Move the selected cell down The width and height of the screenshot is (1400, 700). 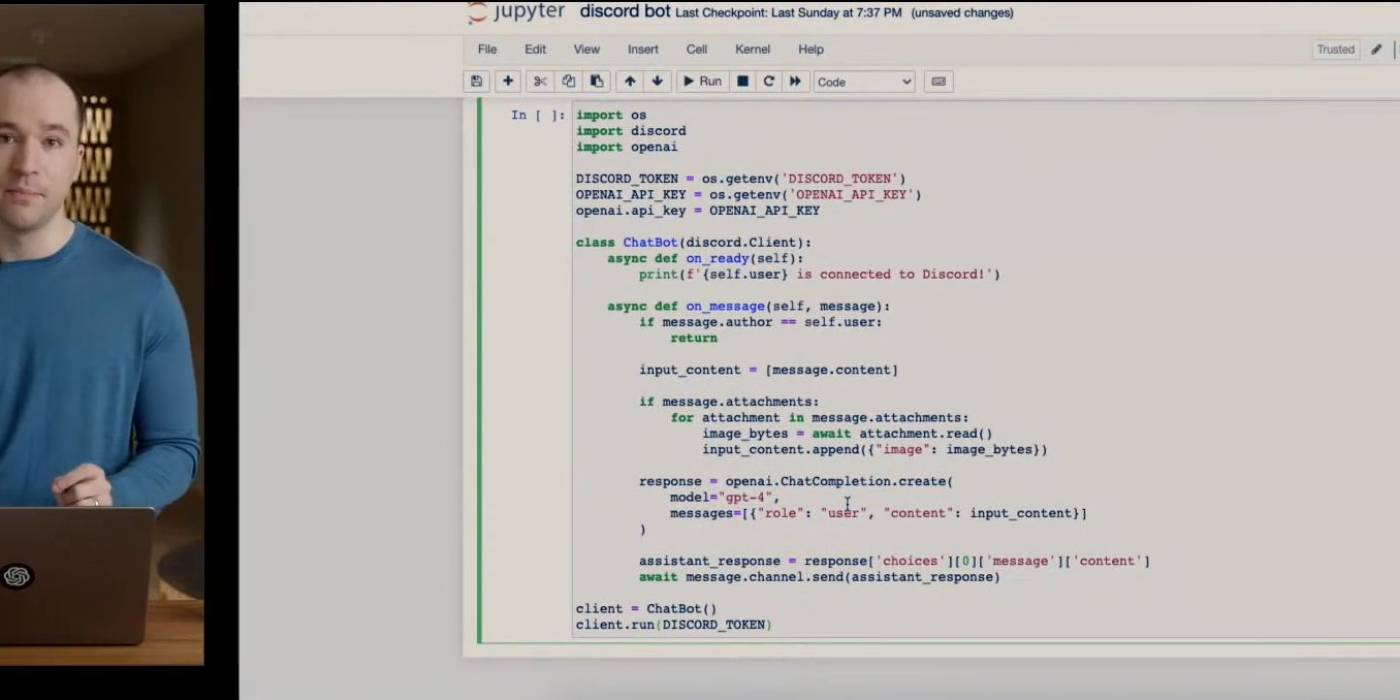pos(657,81)
